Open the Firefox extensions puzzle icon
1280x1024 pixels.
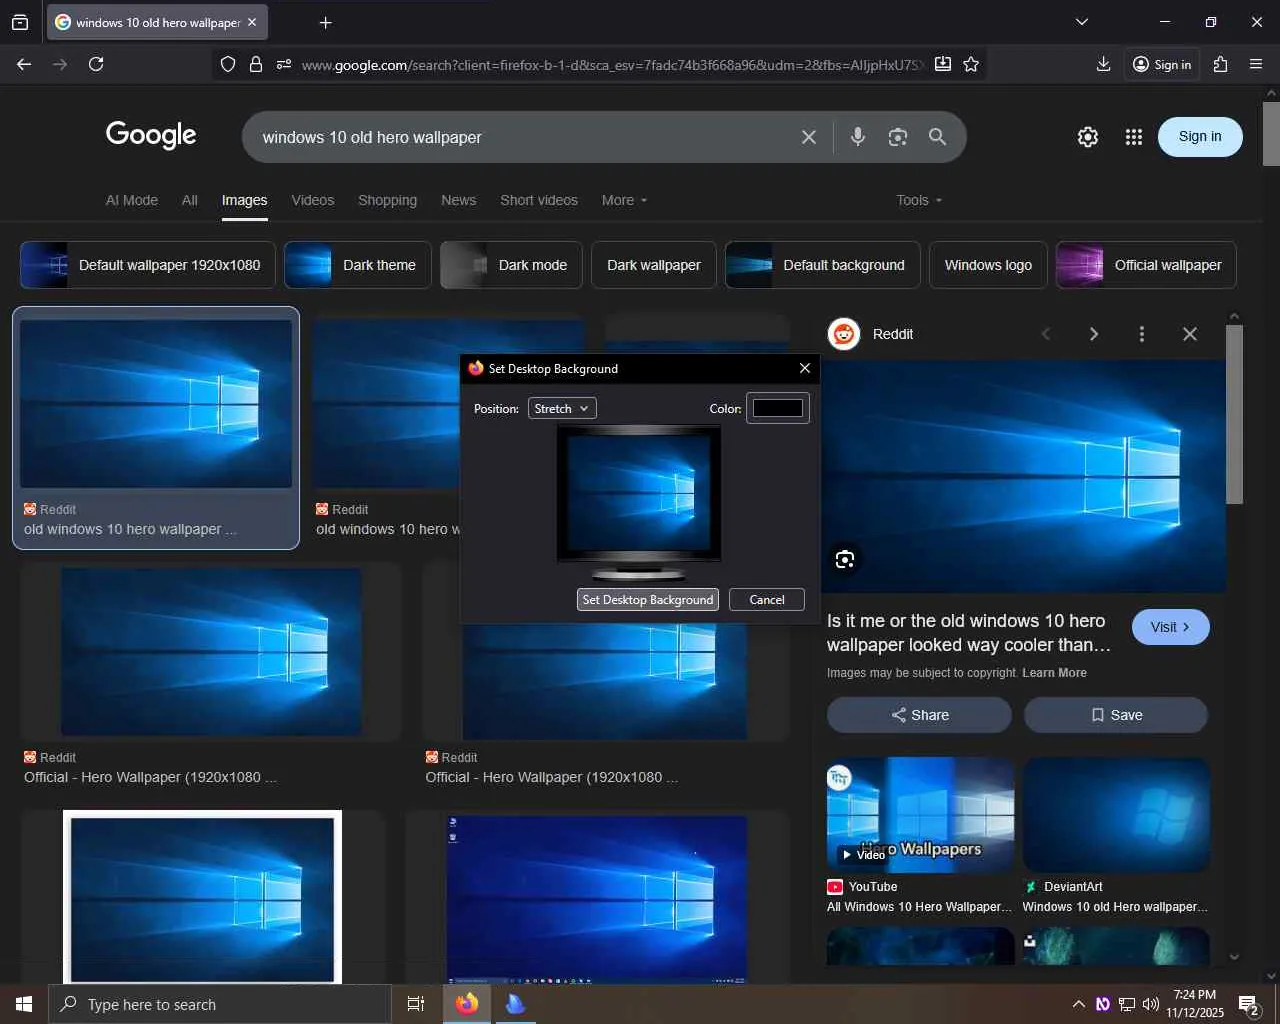(x=1220, y=64)
